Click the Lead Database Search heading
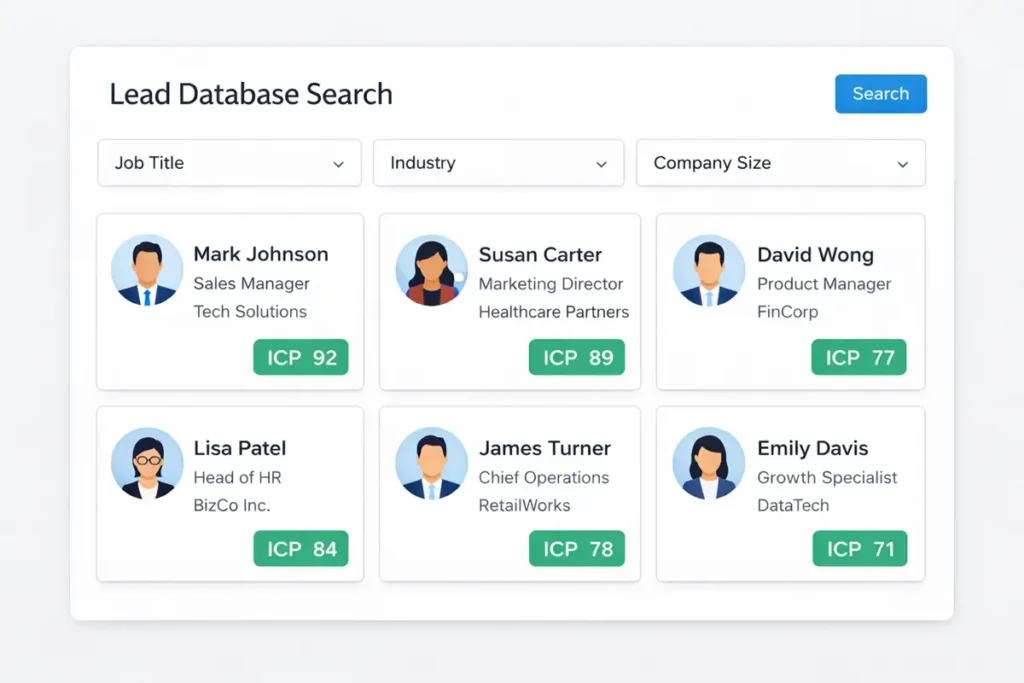This screenshot has width=1024, height=683. tap(249, 93)
